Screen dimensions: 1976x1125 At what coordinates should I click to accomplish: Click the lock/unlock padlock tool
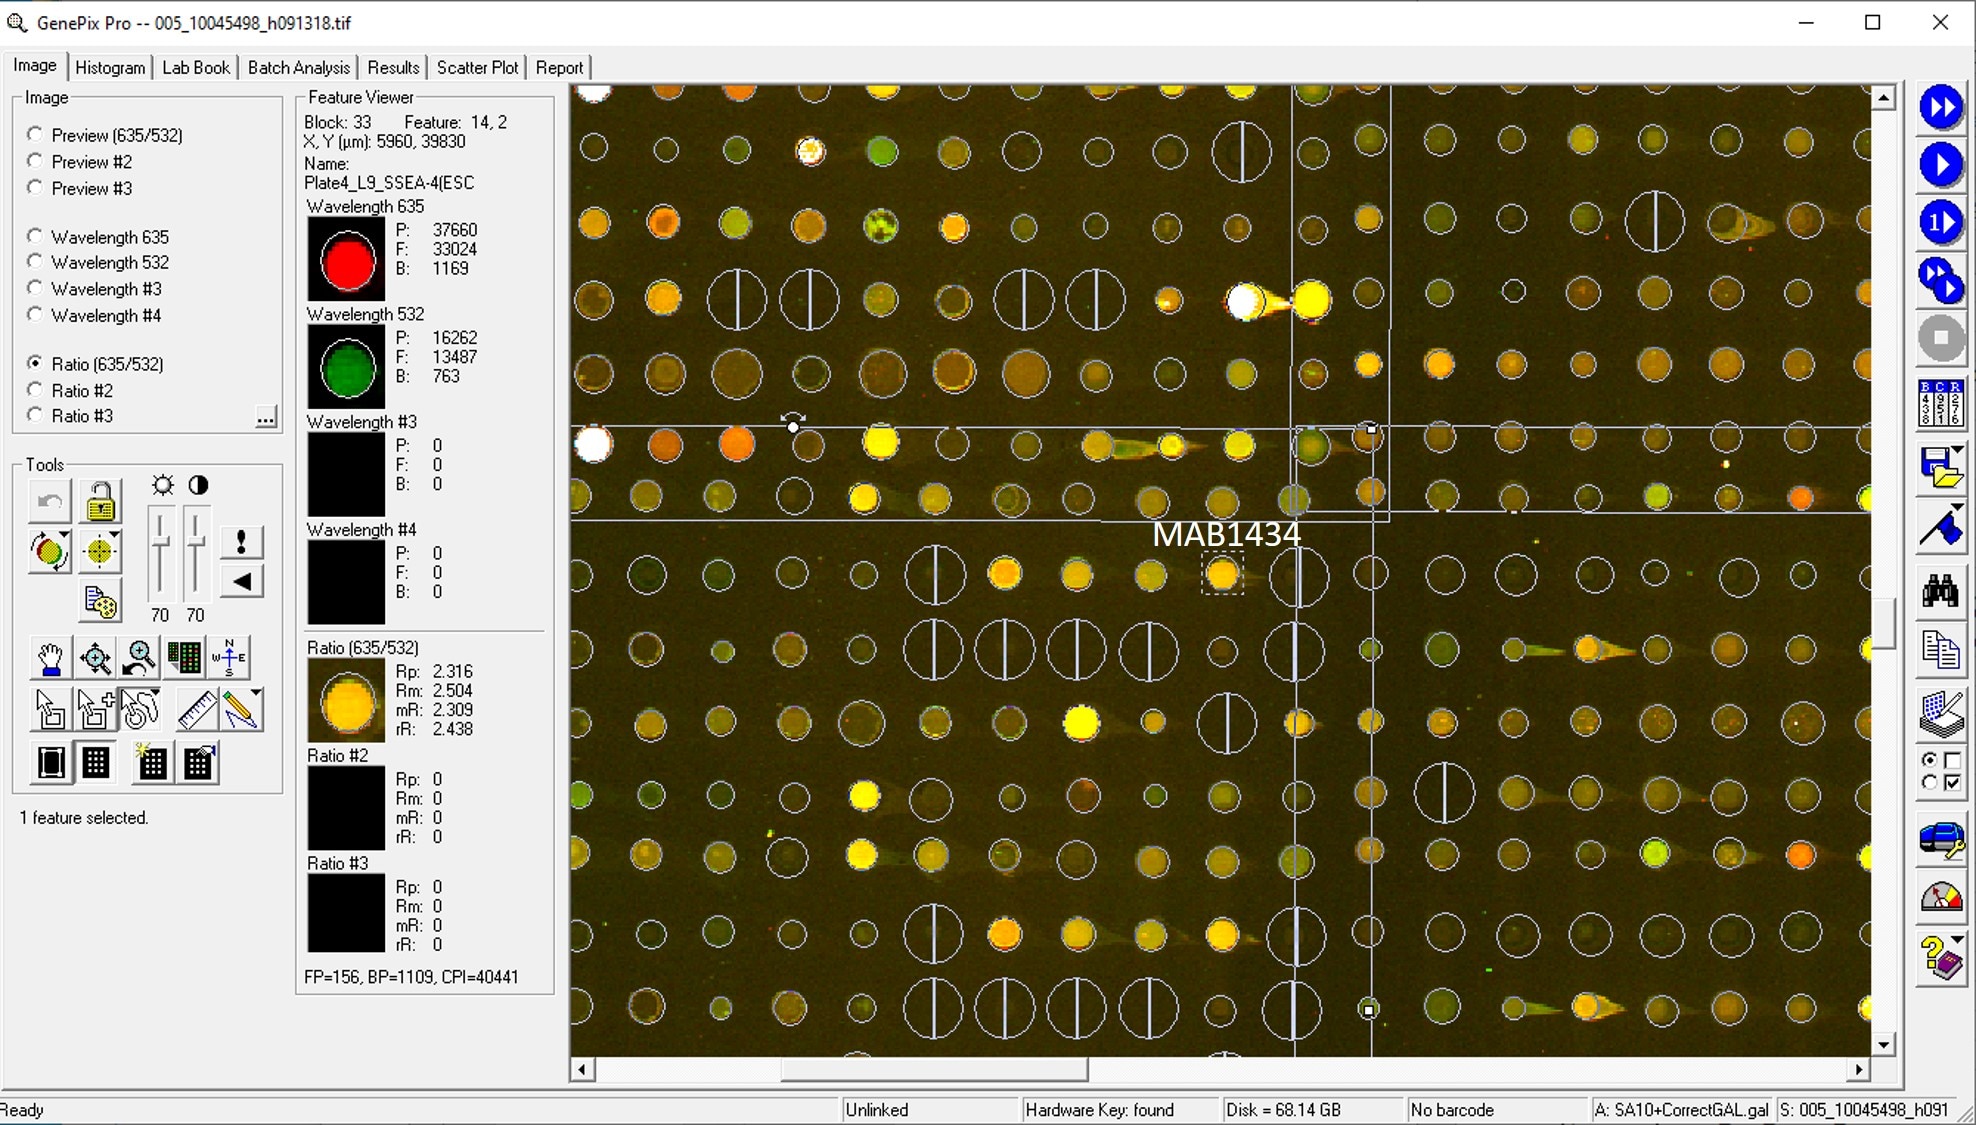pyautogui.click(x=100, y=501)
